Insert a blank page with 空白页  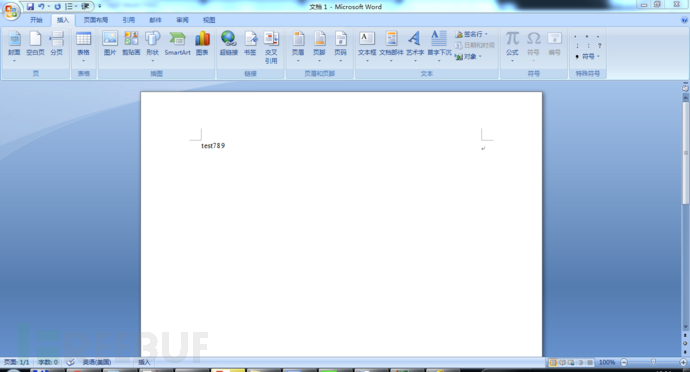35,44
